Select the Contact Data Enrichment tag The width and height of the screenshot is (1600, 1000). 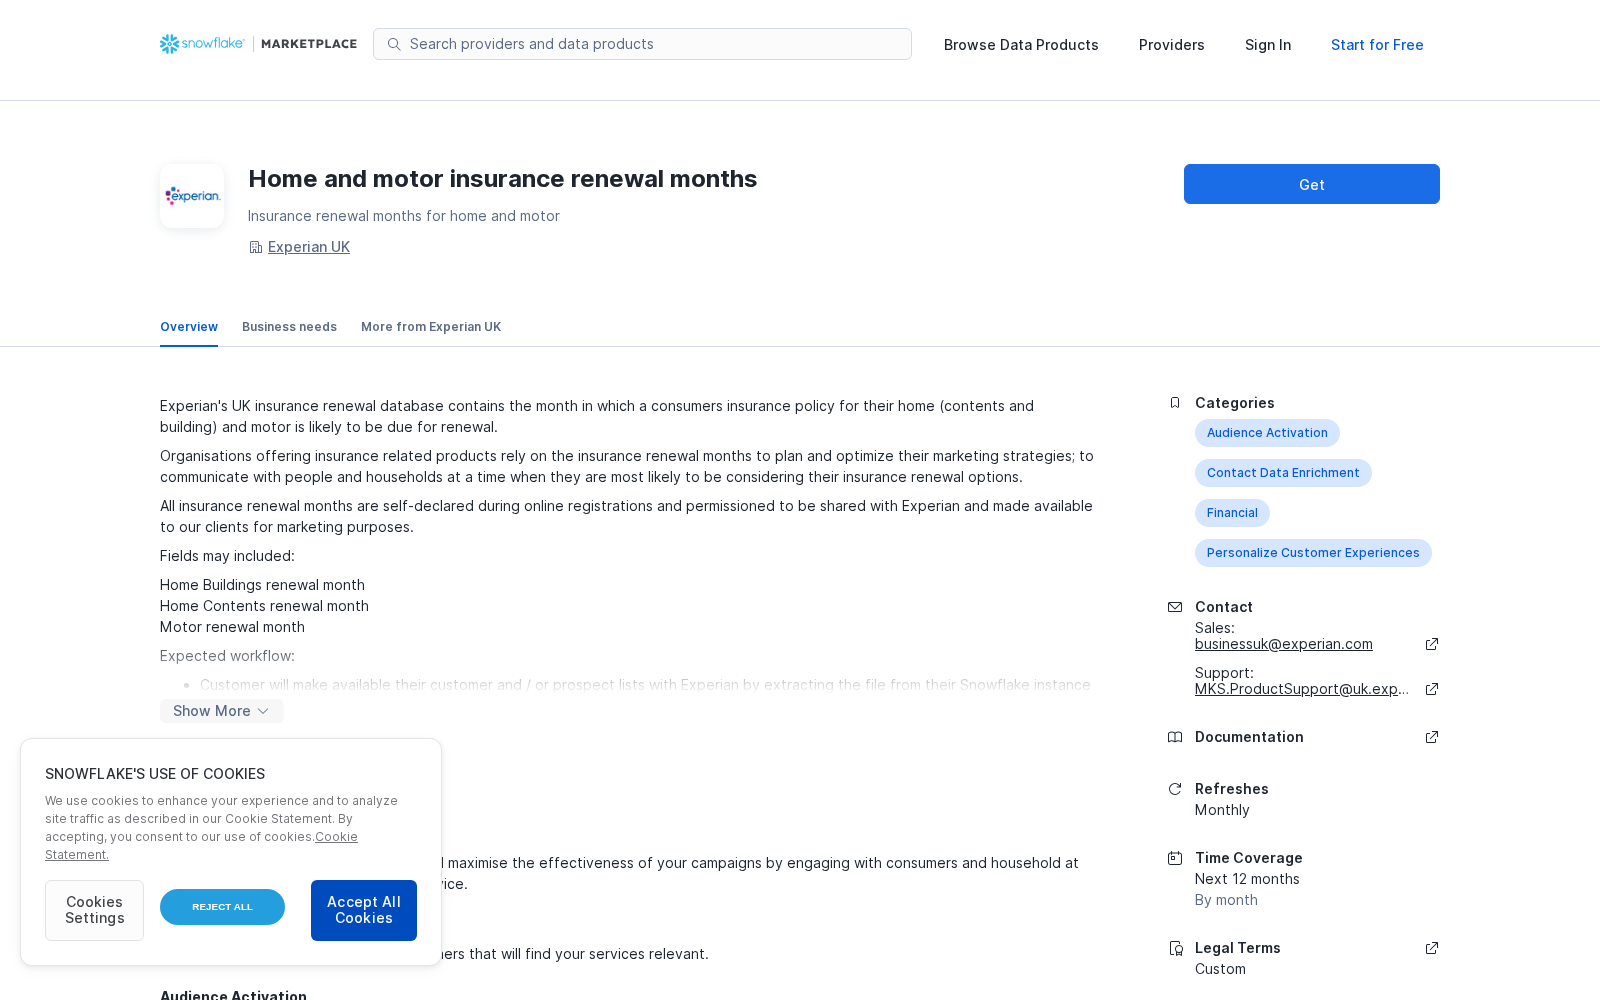pyautogui.click(x=1283, y=473)
